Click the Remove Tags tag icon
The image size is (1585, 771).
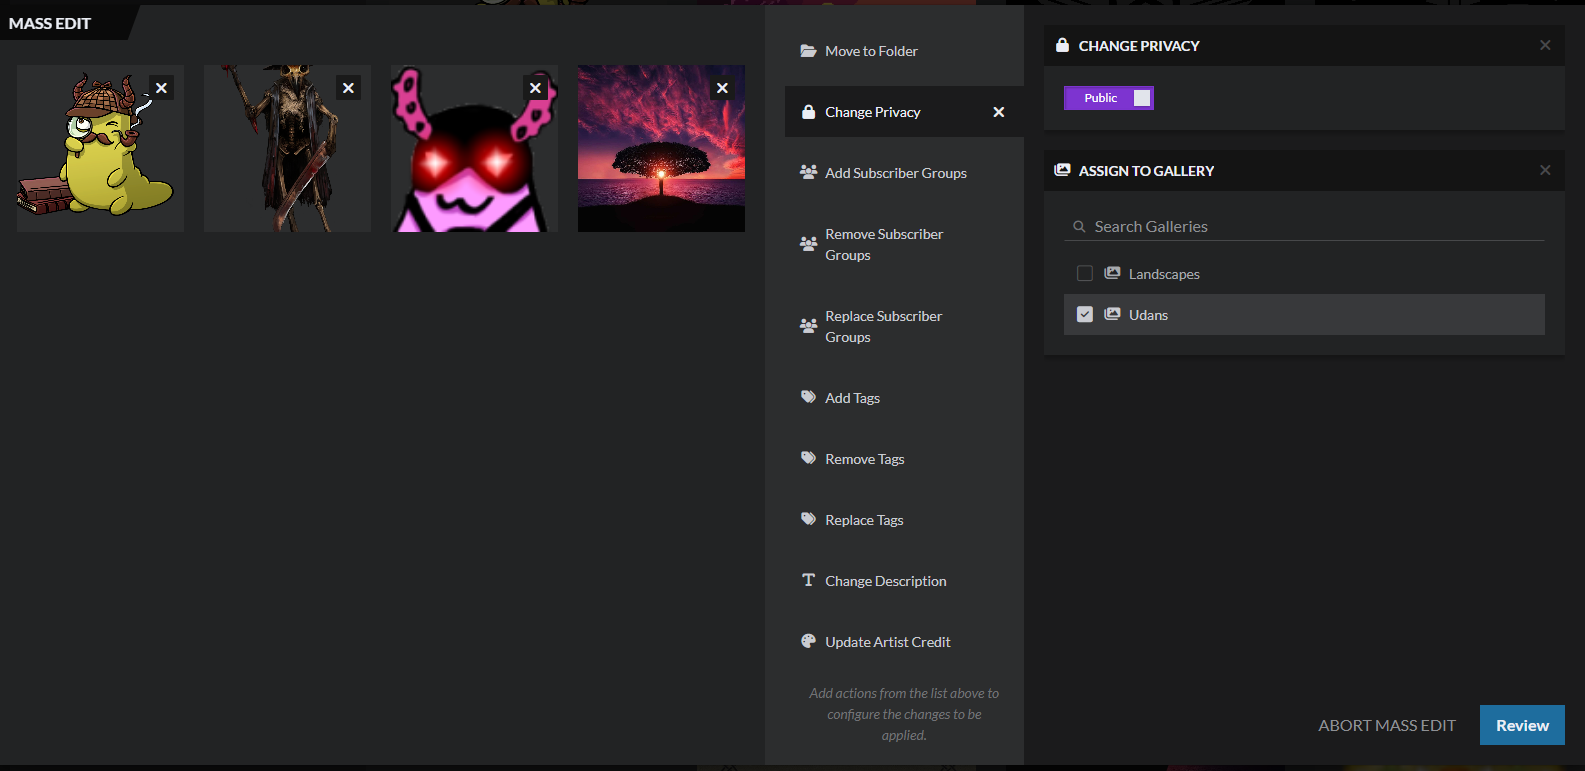[x=808, y=458]
